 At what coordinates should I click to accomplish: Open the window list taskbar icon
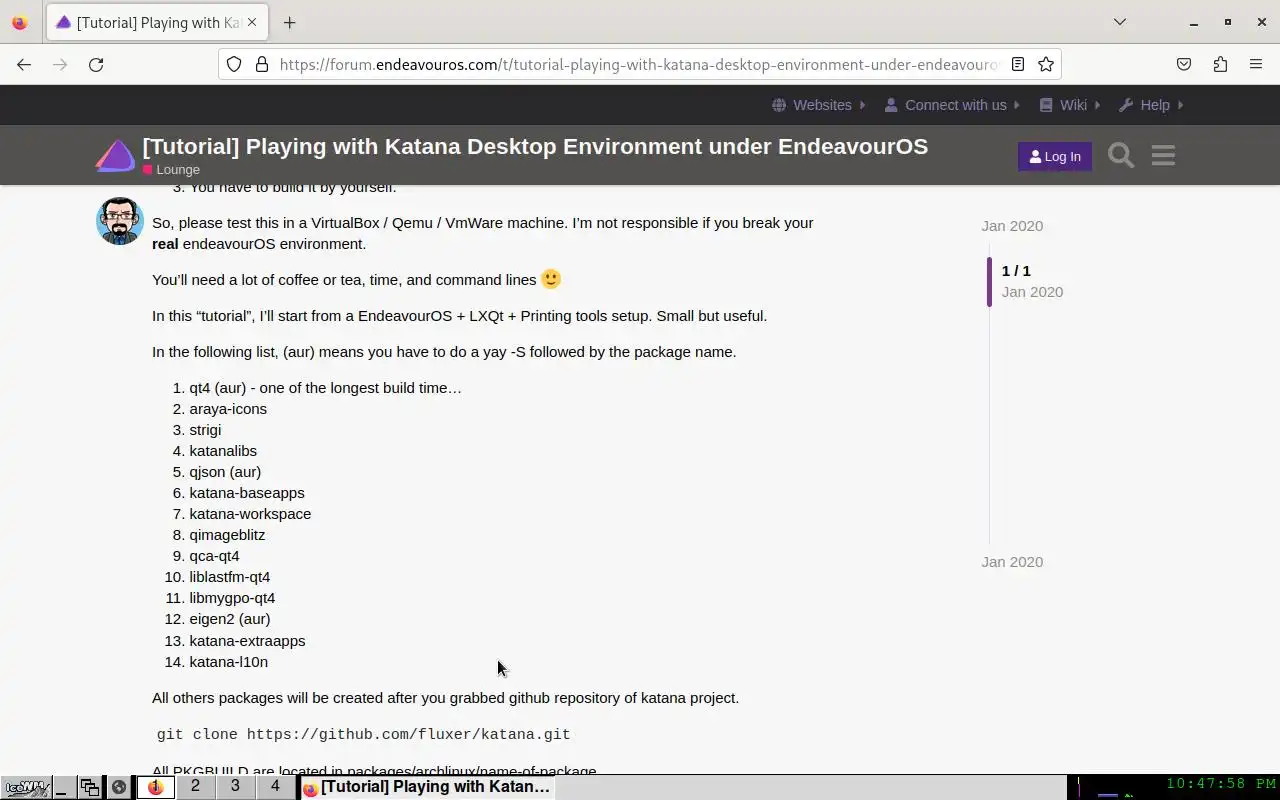(x=90, y=787)
